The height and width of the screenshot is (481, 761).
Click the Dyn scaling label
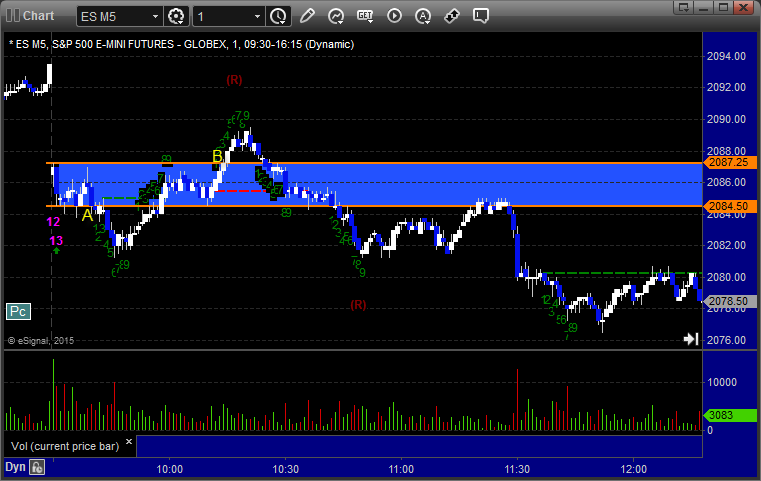(x=15, y=467)
